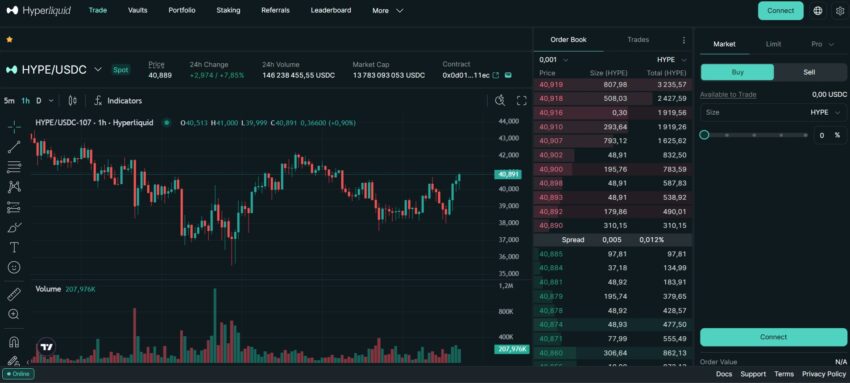Open the order book three-dot menu

click(684, 40)
